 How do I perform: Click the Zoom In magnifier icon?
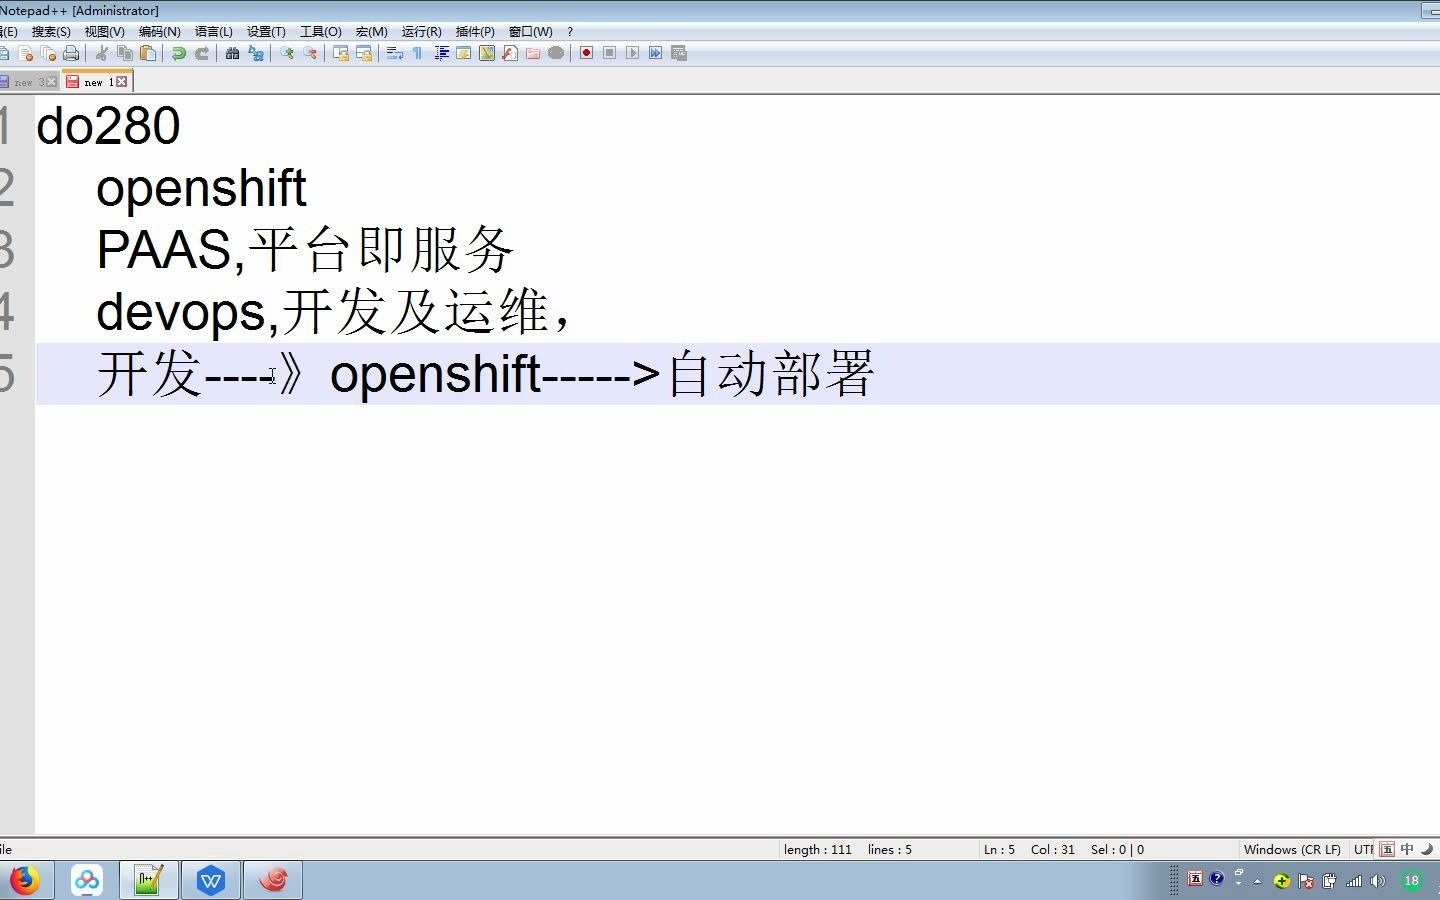(x=287, y=53)
